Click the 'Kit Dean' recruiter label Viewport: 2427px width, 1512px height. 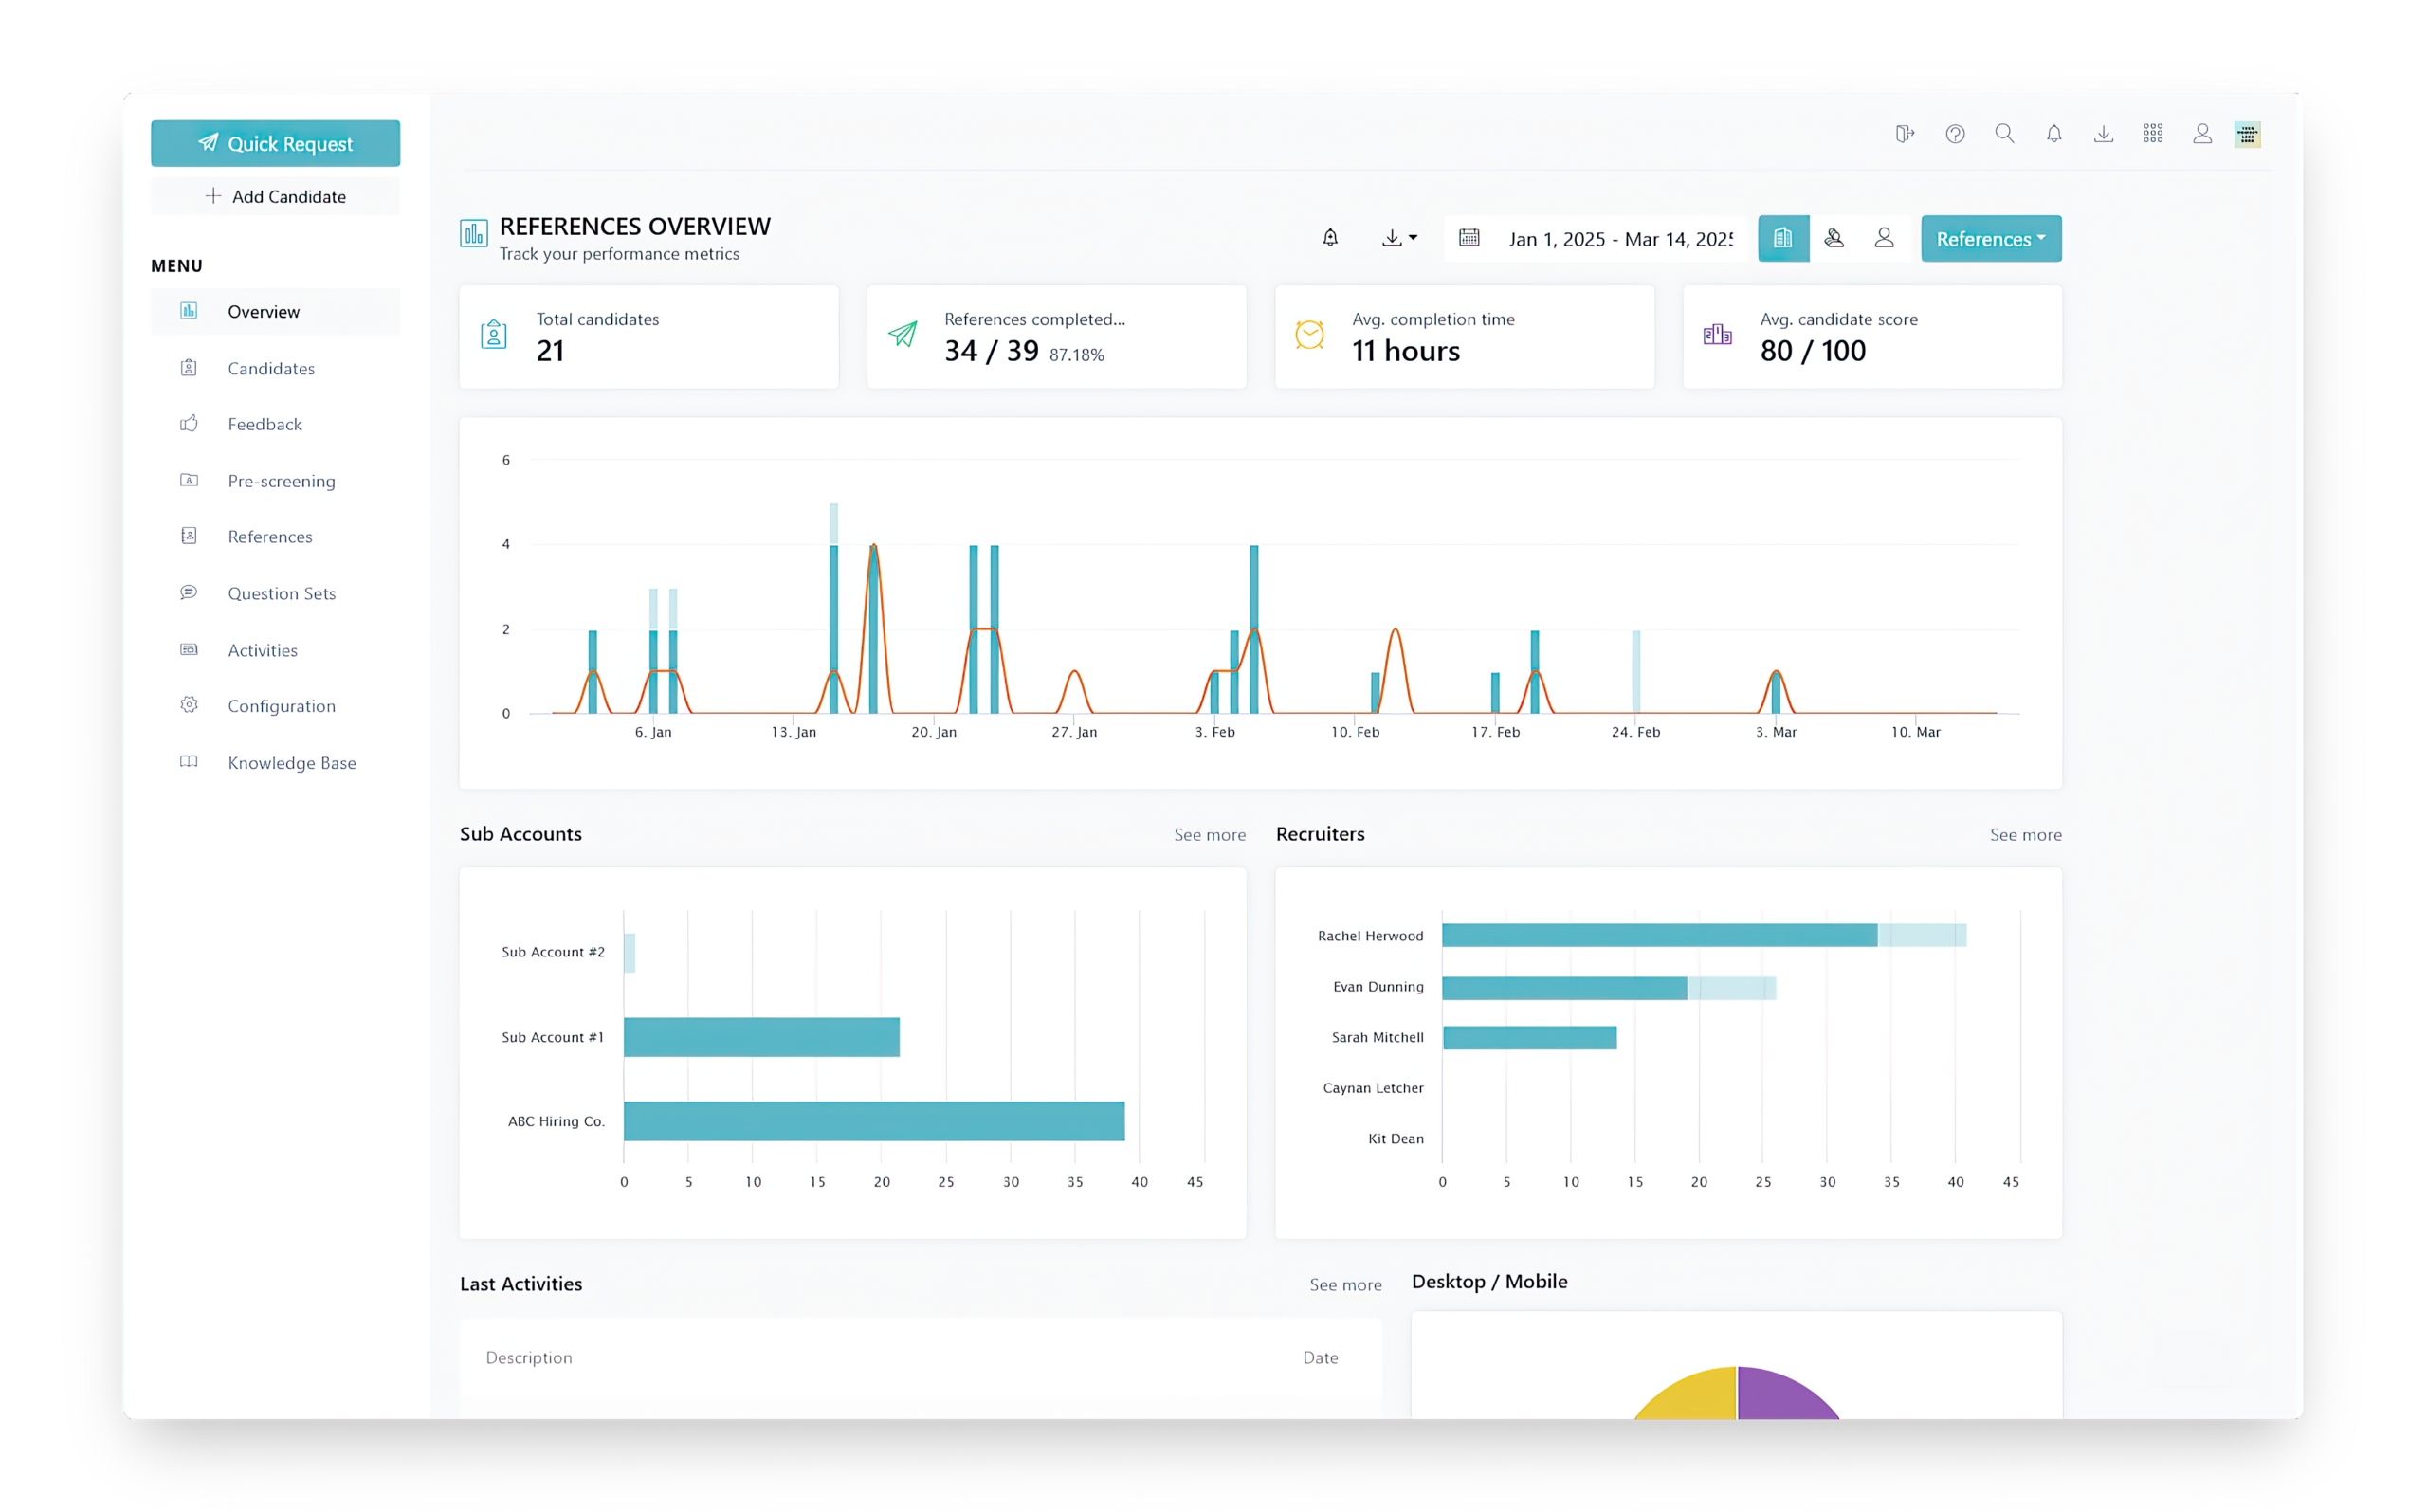(1396, 1139)
